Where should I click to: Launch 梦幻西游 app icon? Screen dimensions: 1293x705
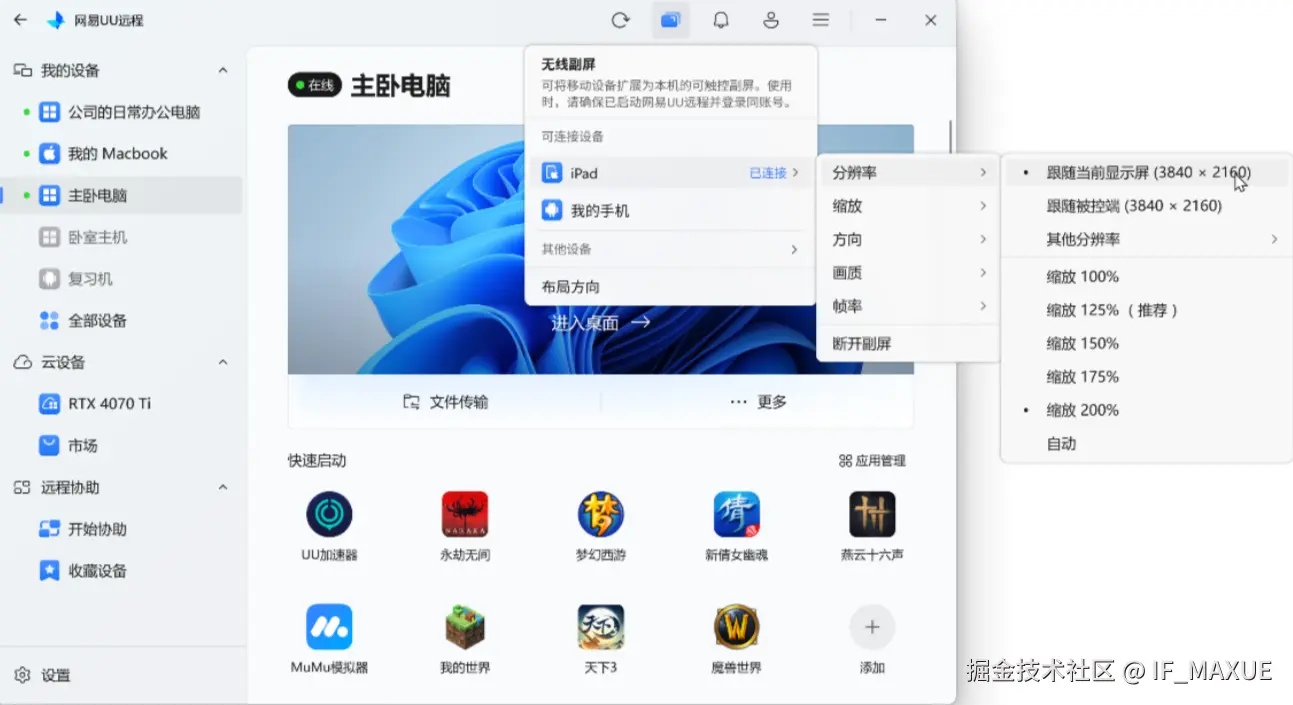click(x=601, y=515)
